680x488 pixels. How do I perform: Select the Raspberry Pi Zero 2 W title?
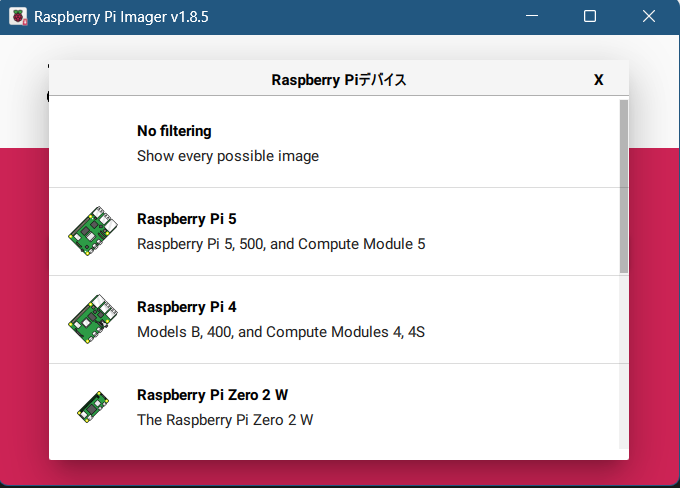[x=212, y=395]
